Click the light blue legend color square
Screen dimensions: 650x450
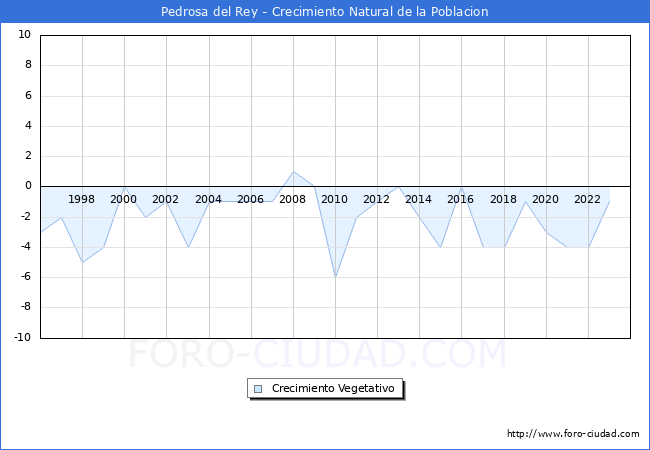click(x=259, y=388)
